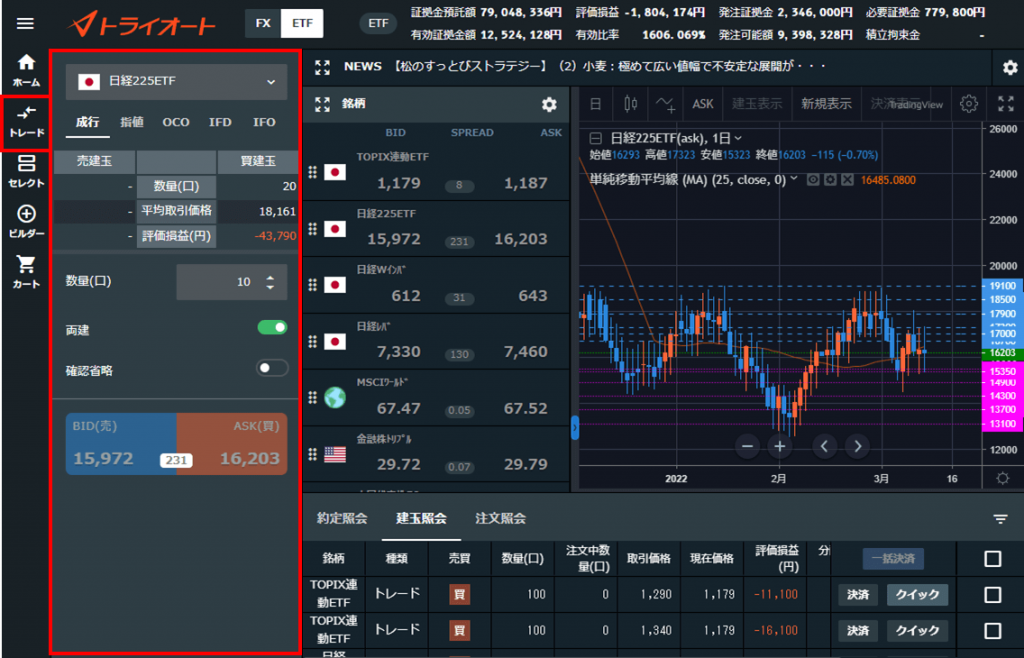Turn off the 両建 switch

tap(272, 328)
